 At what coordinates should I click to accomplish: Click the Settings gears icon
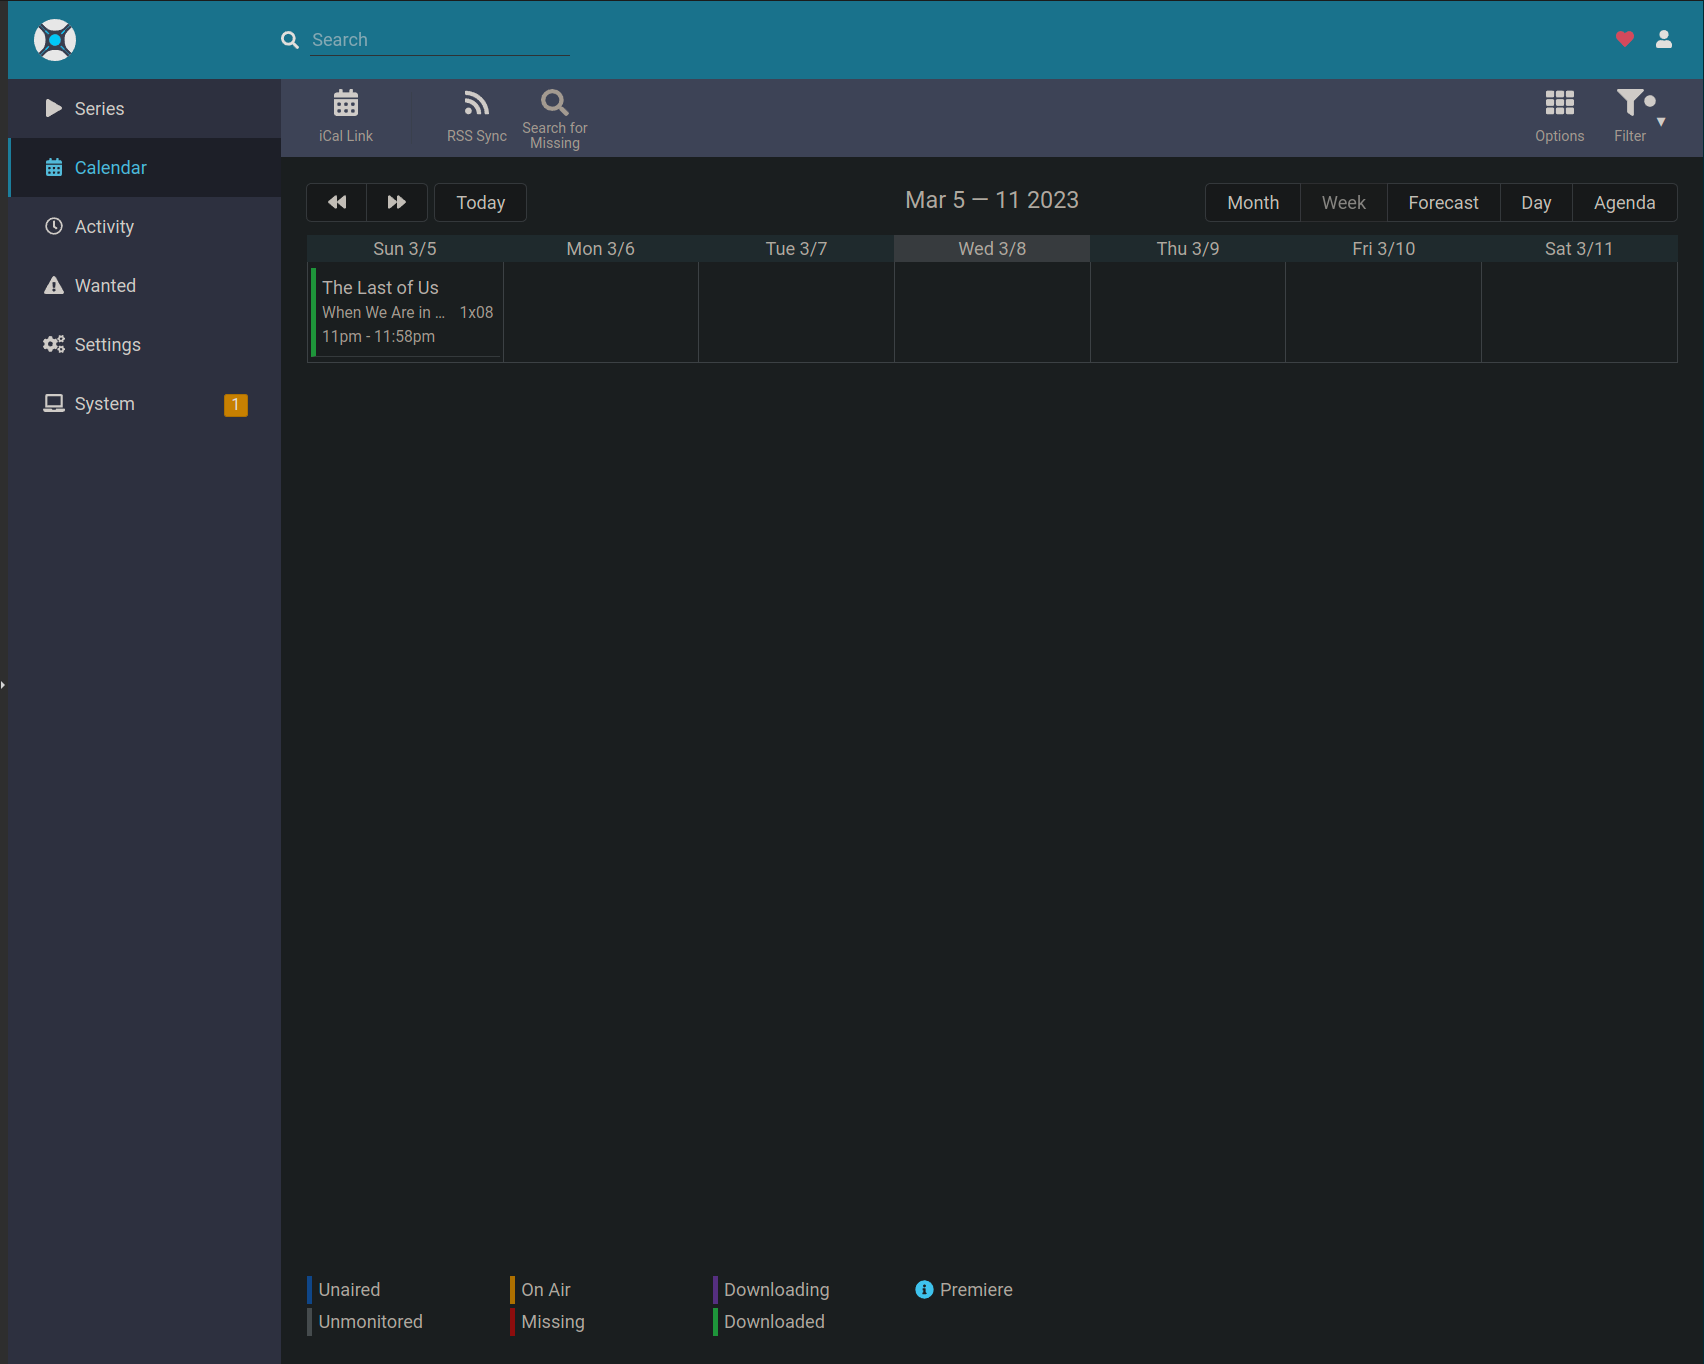54,344
